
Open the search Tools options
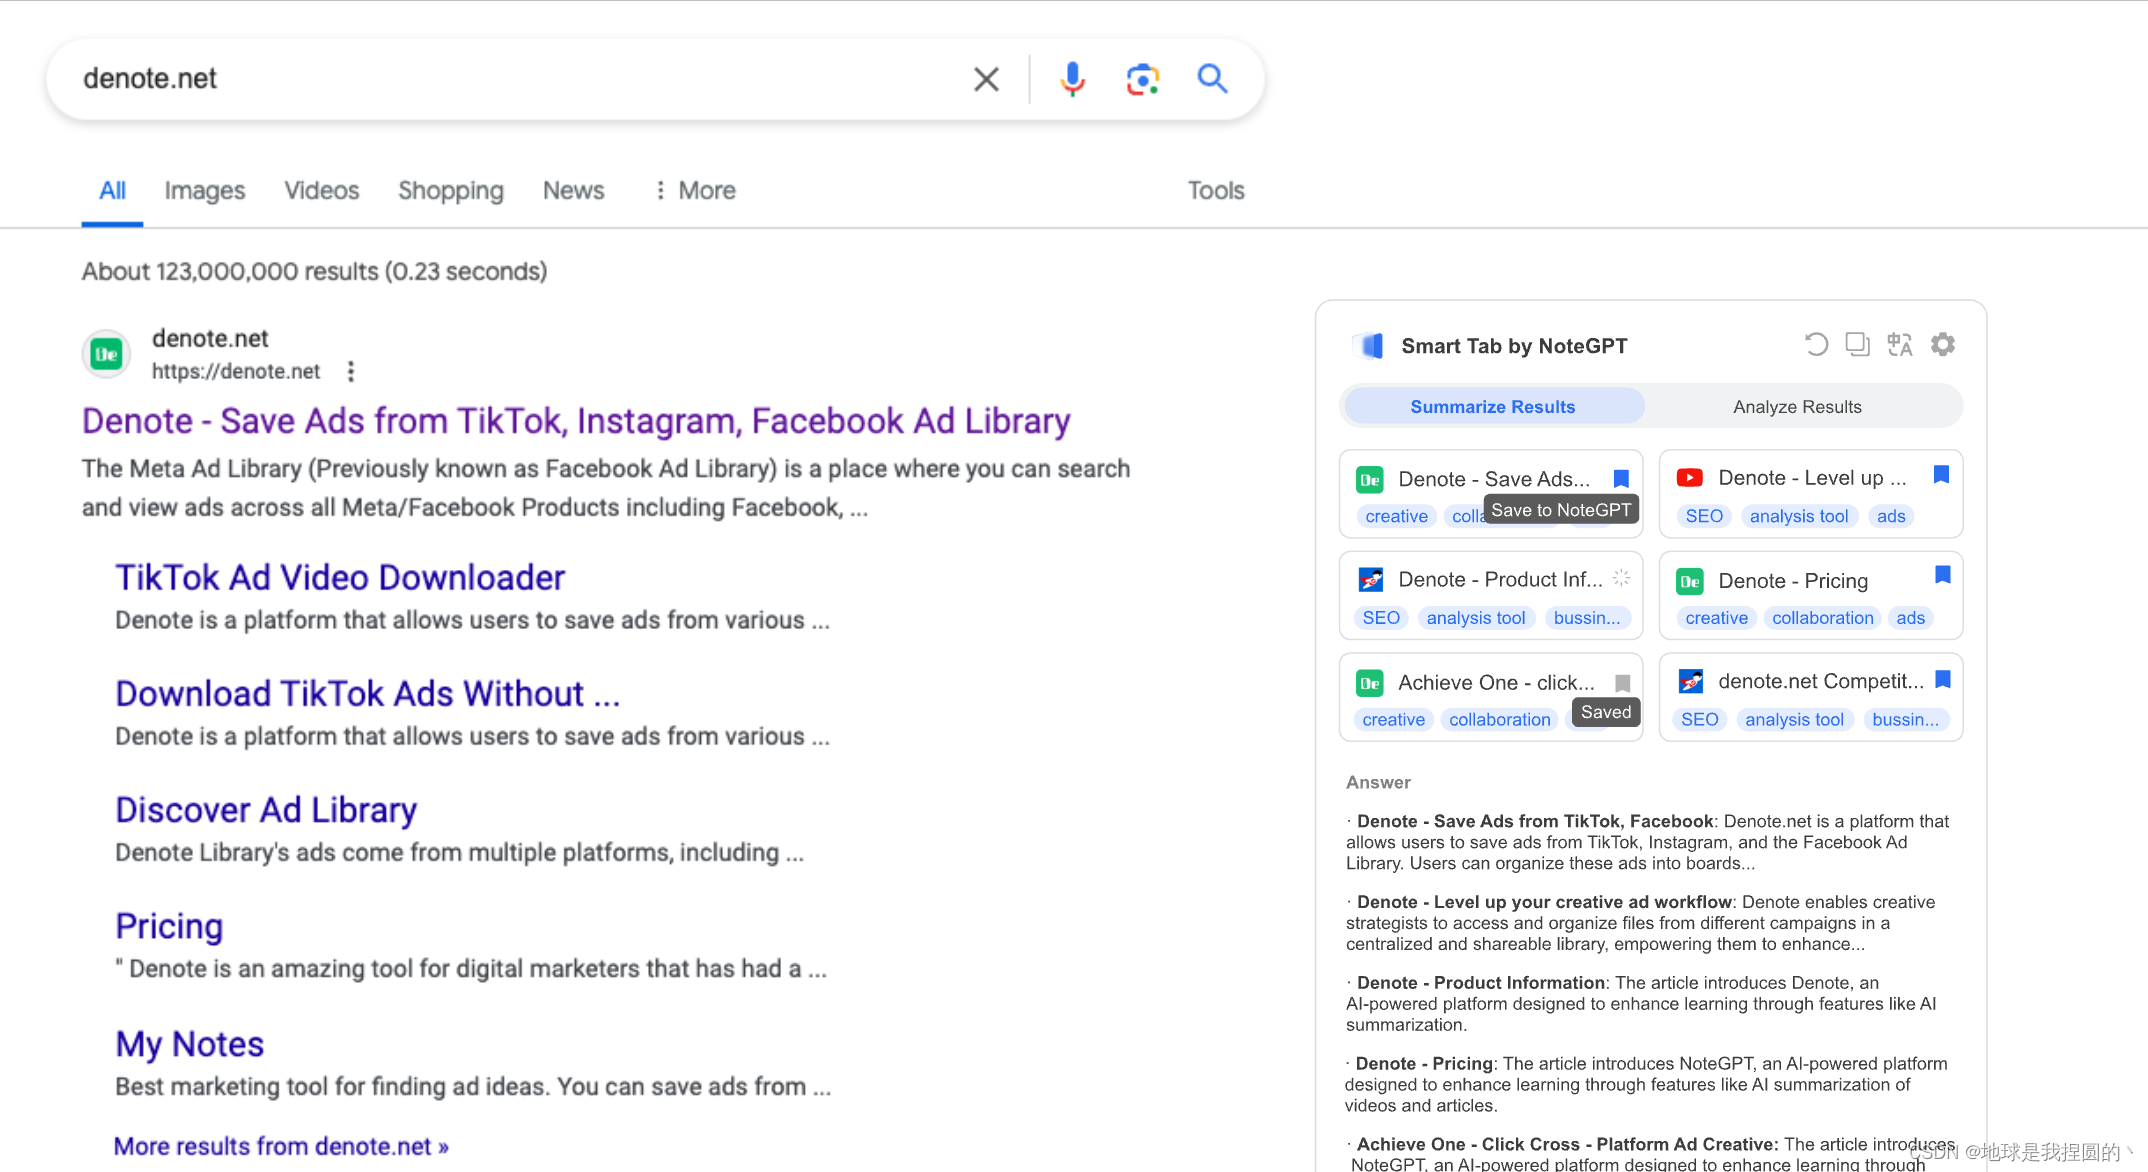point(1215,190)
